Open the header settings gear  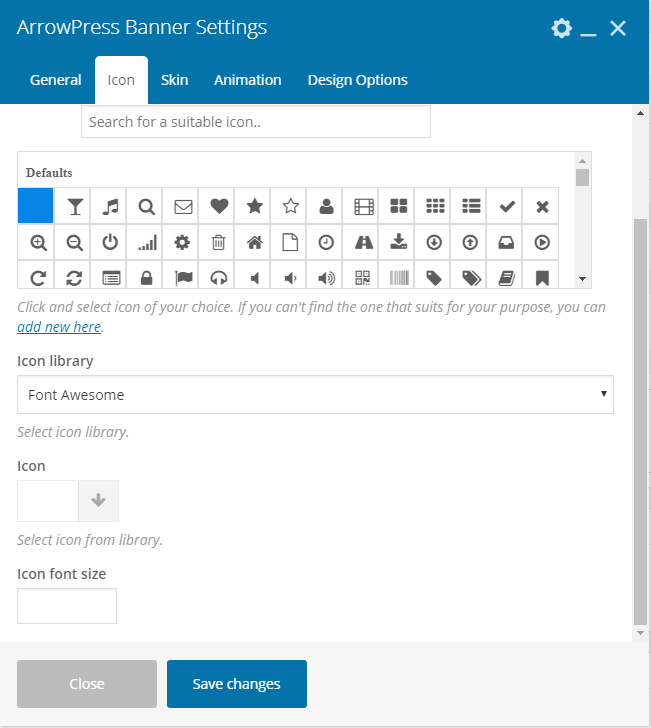coord(561,28)
